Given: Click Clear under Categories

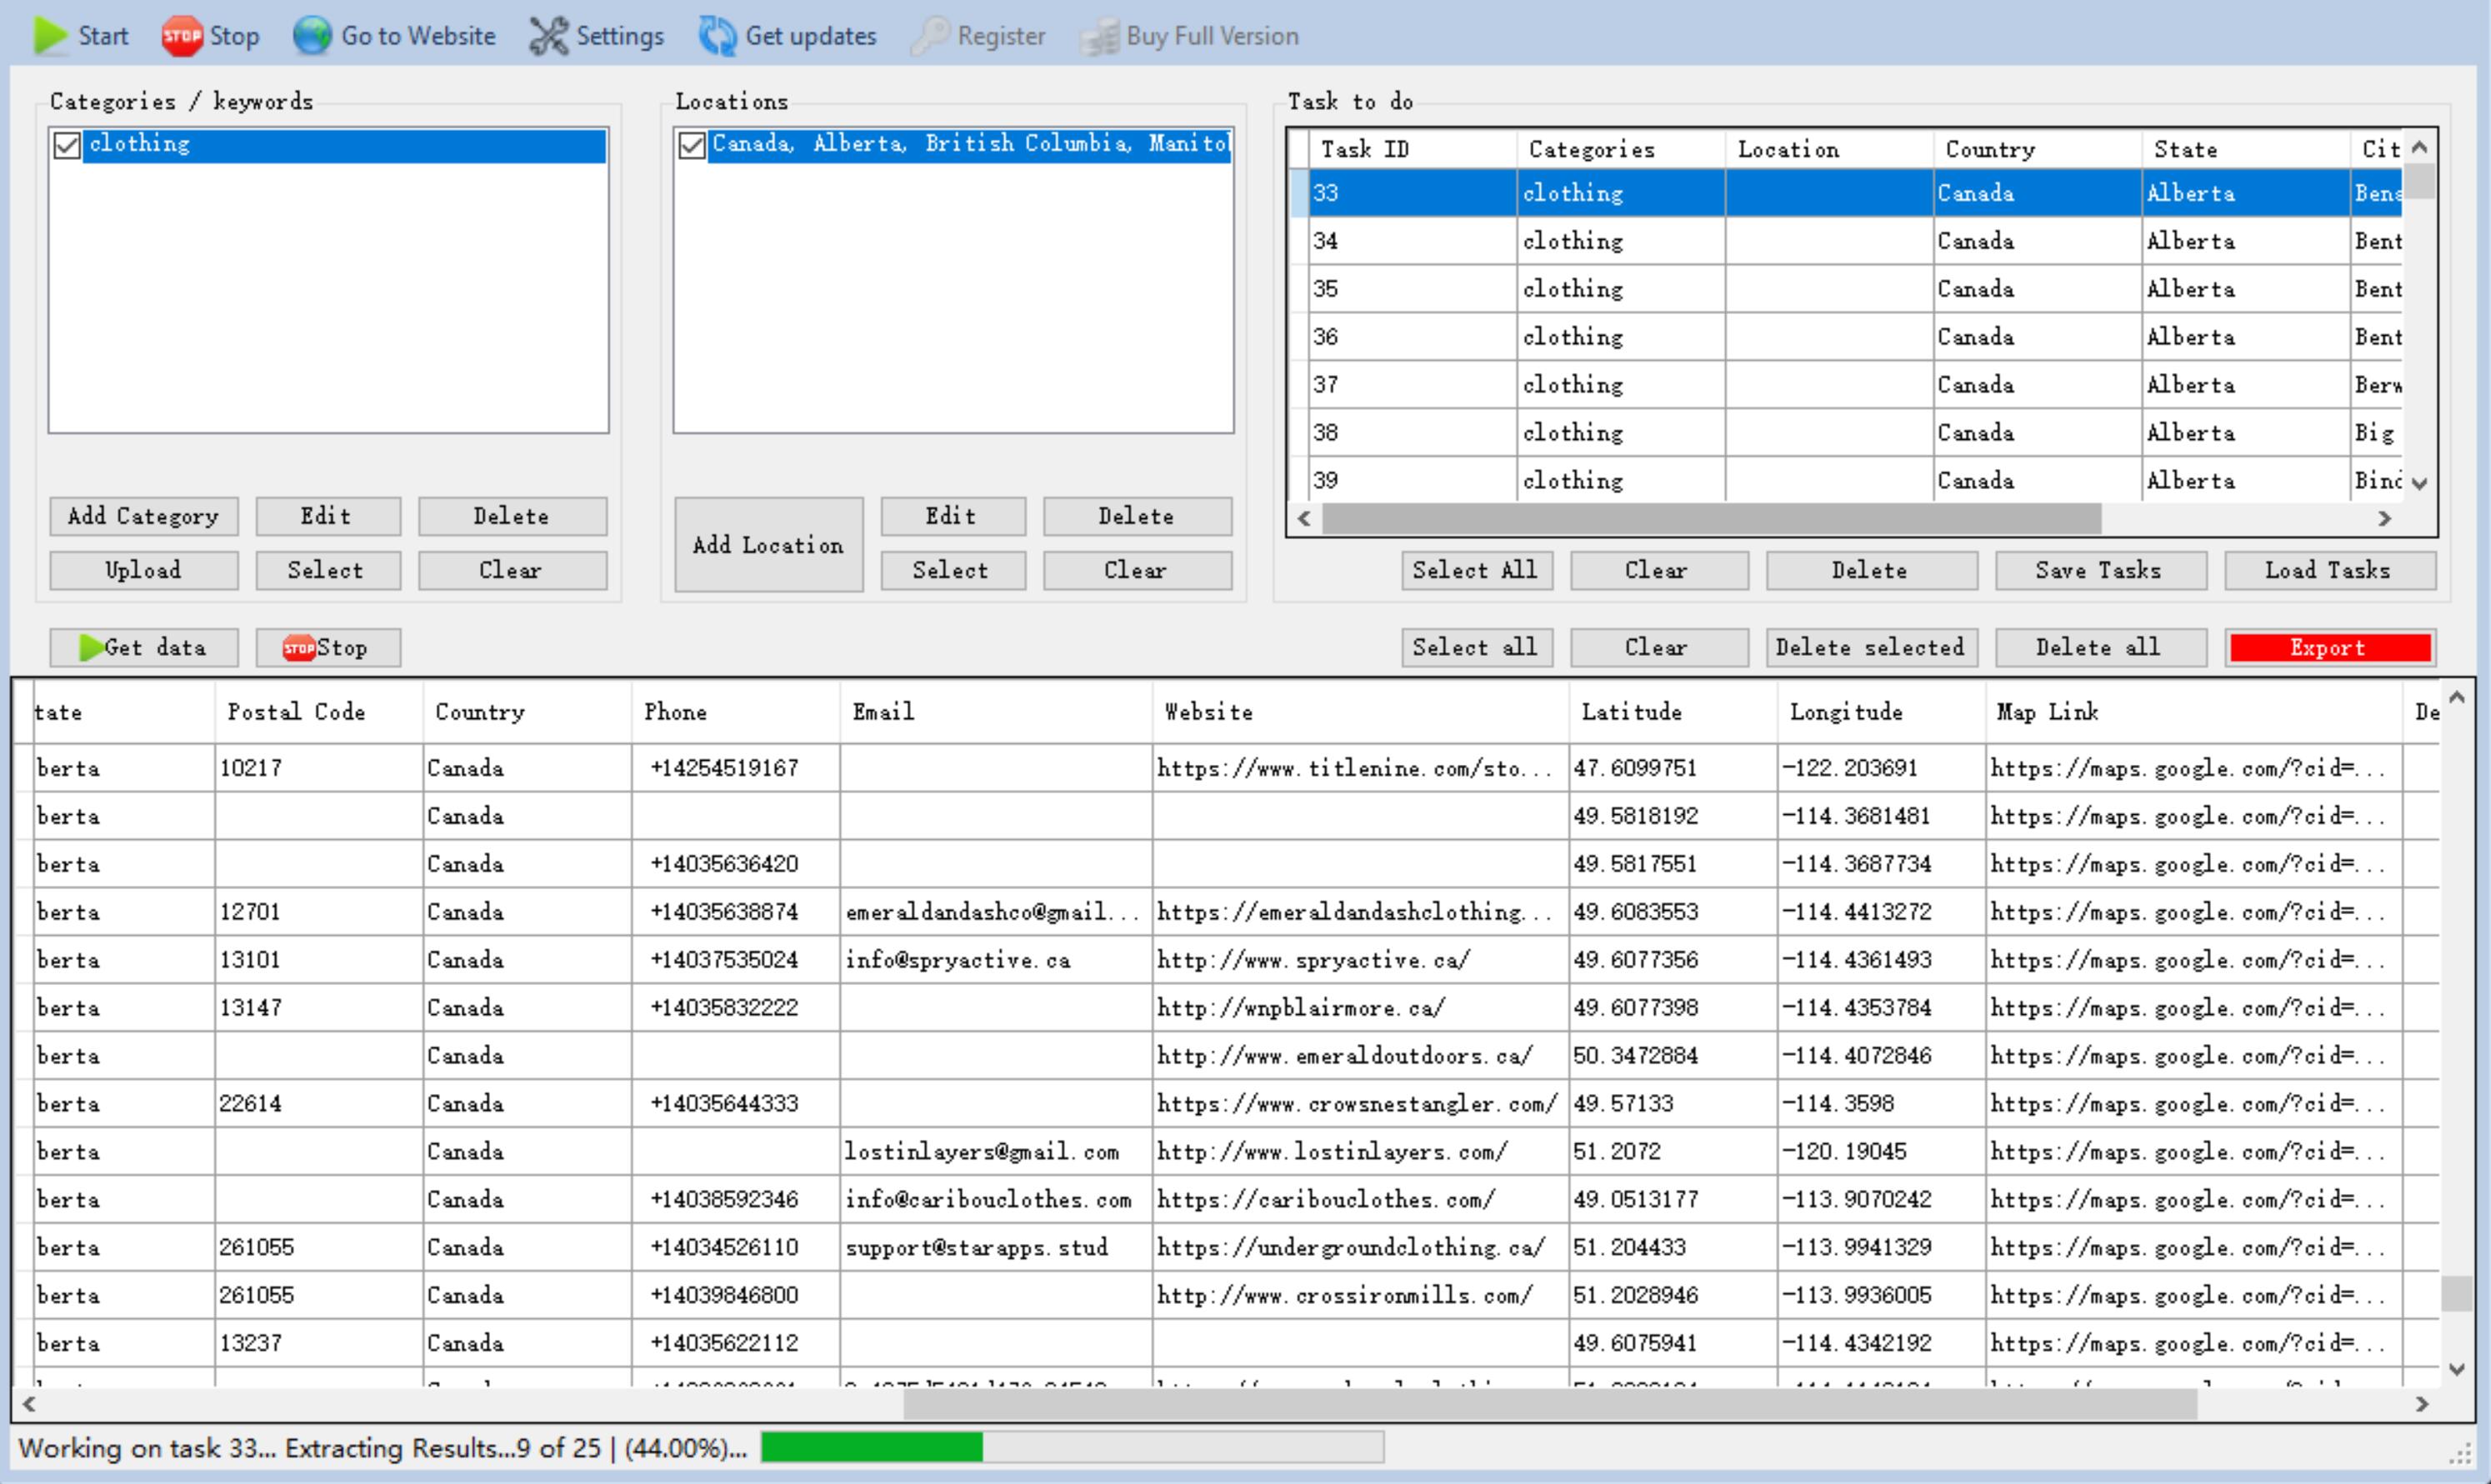Looking at the screenshot, I should pos(512,570).
